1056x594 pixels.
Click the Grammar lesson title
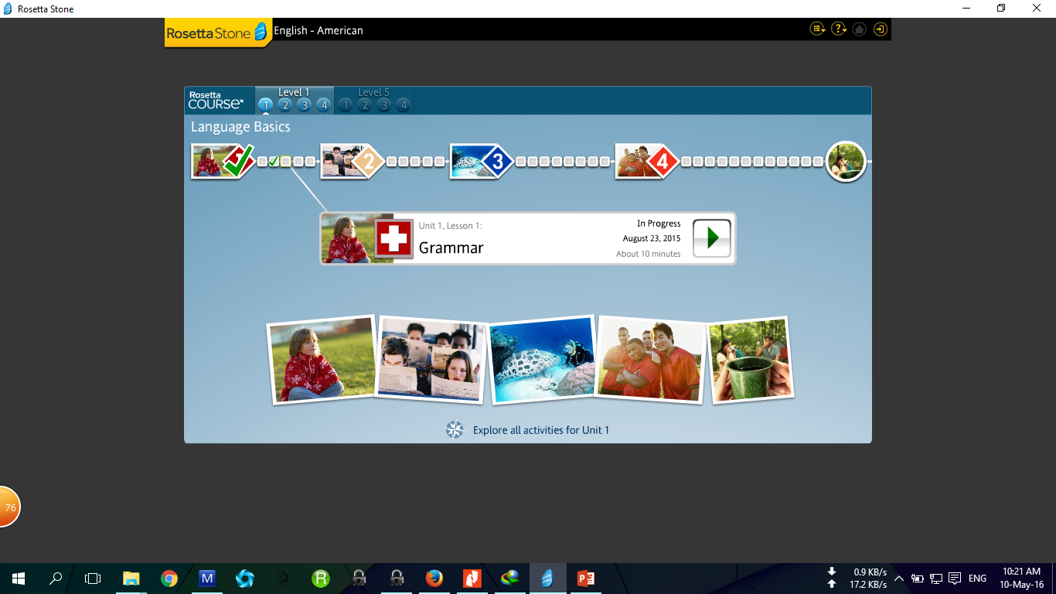coord(451,248)
